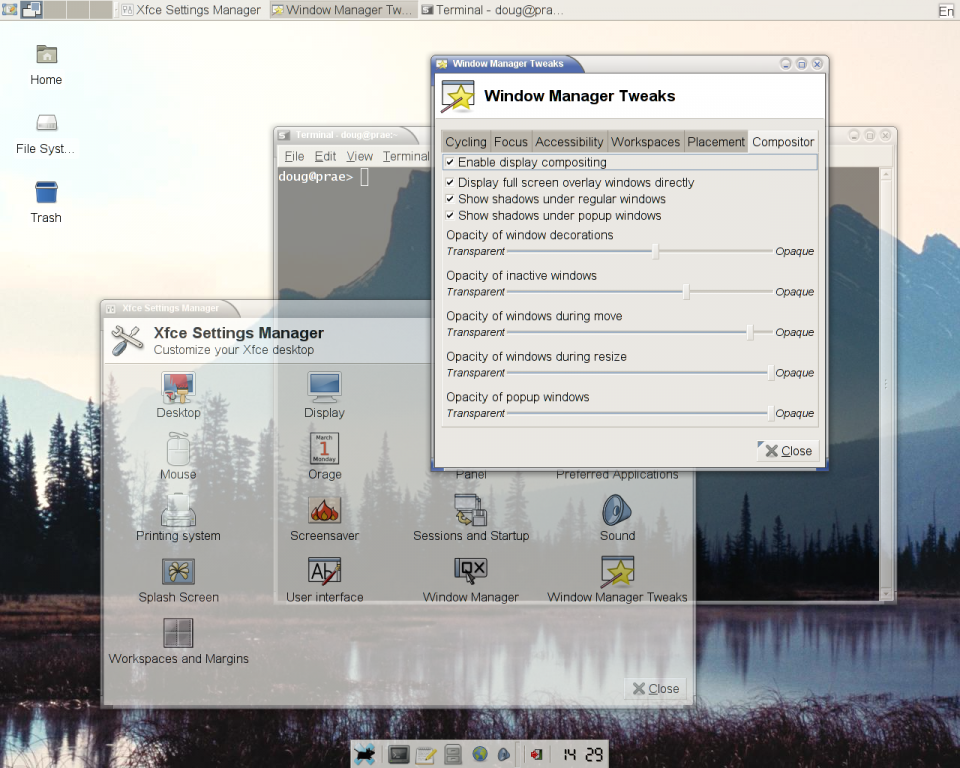The width and height of the screenshot is (960, 768).
Task: Click the windows during resize opacity slider handle
Action: [x=770, y=372]
